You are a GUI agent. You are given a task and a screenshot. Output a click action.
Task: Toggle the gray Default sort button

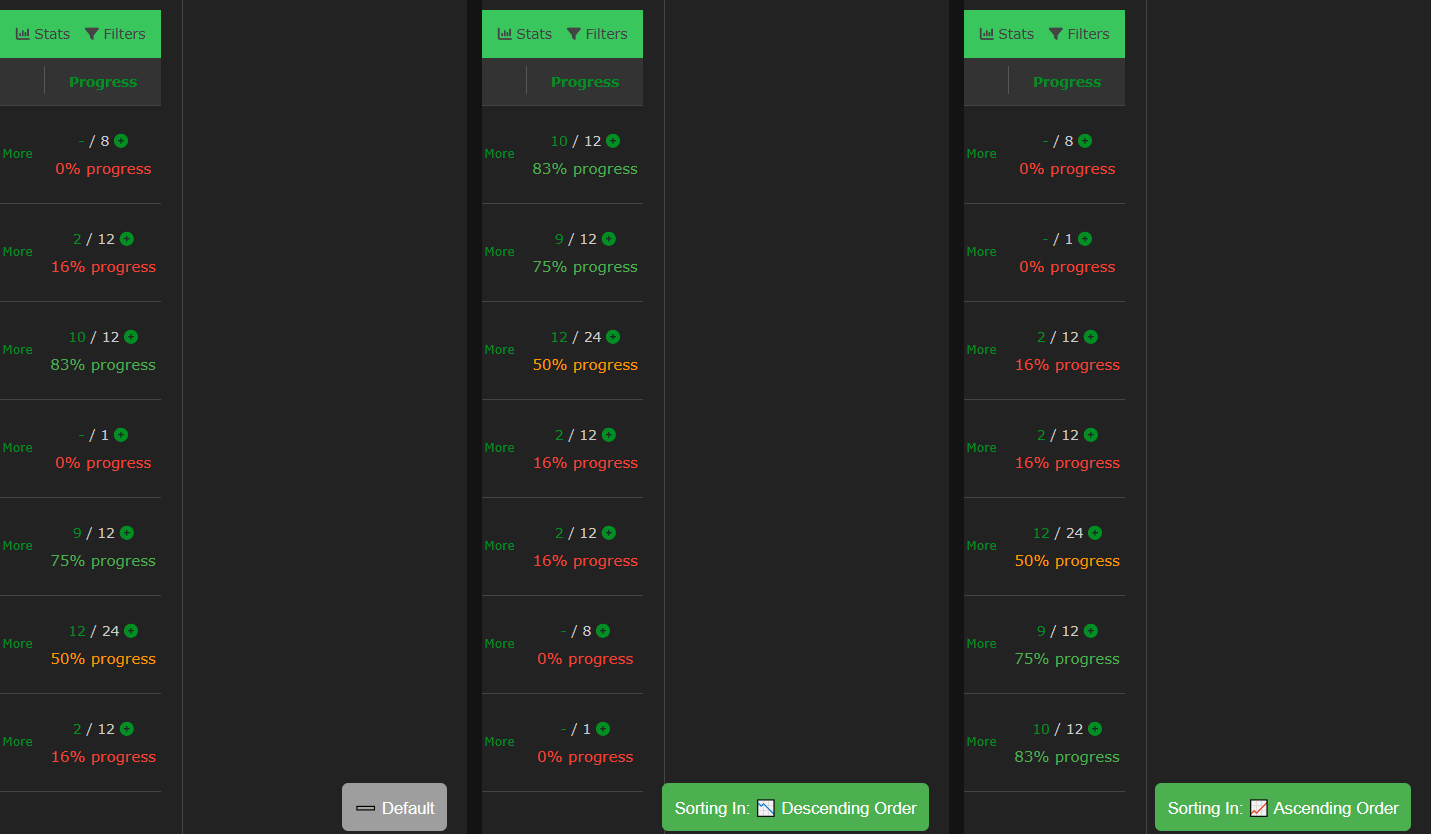pyautogui.click(x=394, y=807)
